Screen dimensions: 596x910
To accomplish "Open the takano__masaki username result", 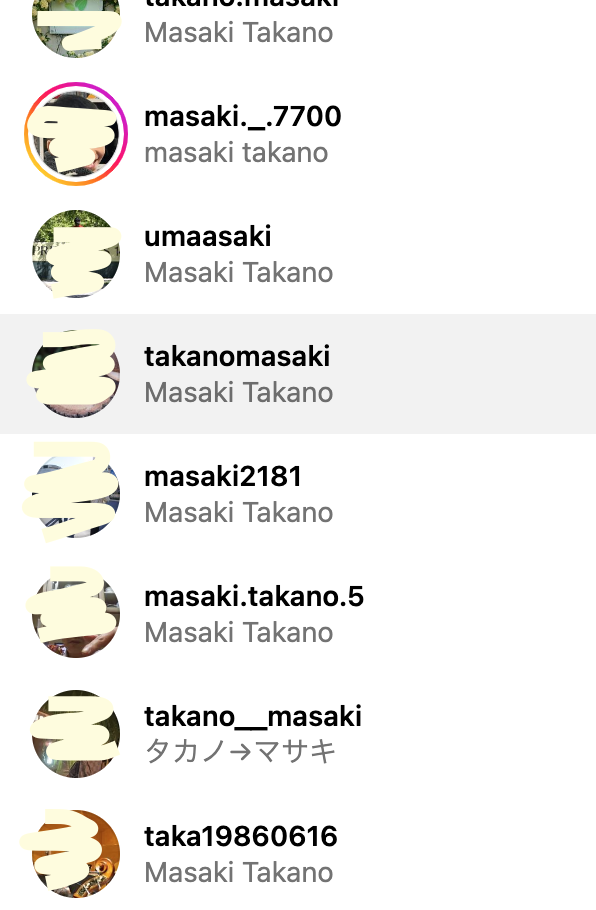I will point(253,717).
